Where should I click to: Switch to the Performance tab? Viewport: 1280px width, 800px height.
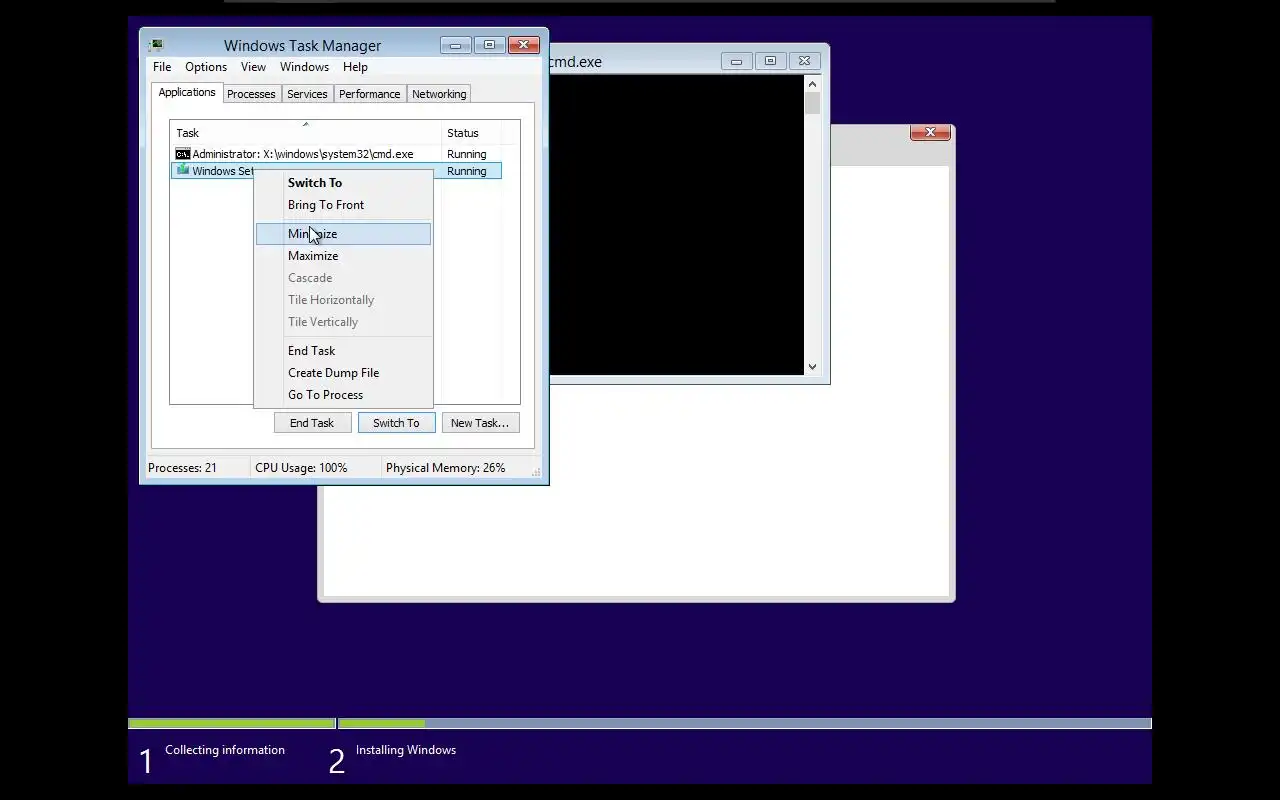click(x=369, y=94)
